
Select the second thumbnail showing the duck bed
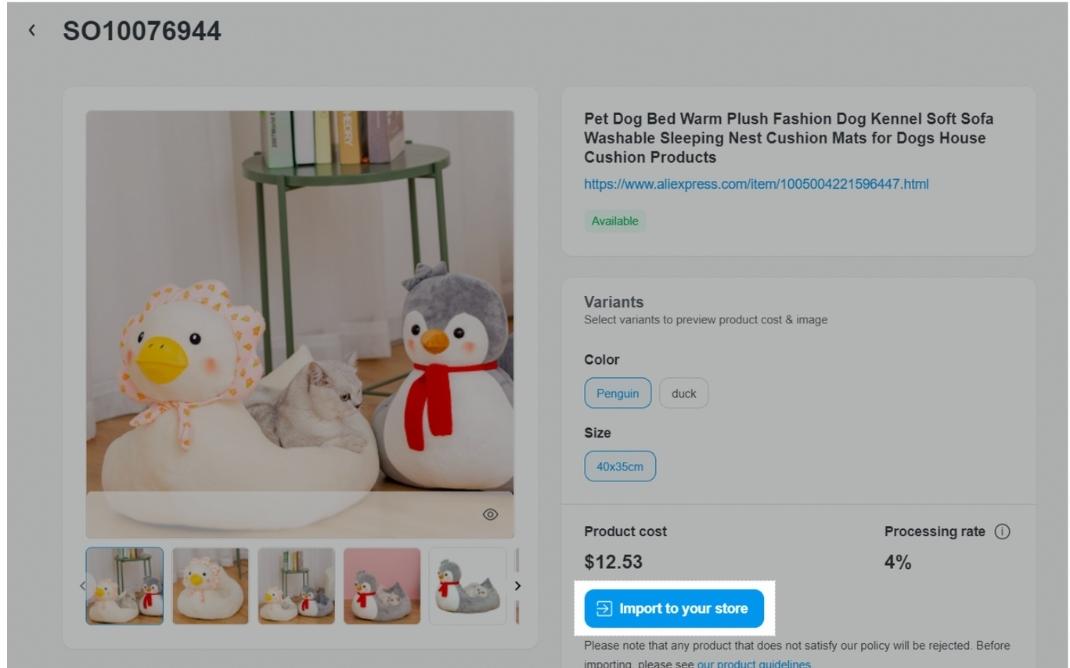(210, 585)
